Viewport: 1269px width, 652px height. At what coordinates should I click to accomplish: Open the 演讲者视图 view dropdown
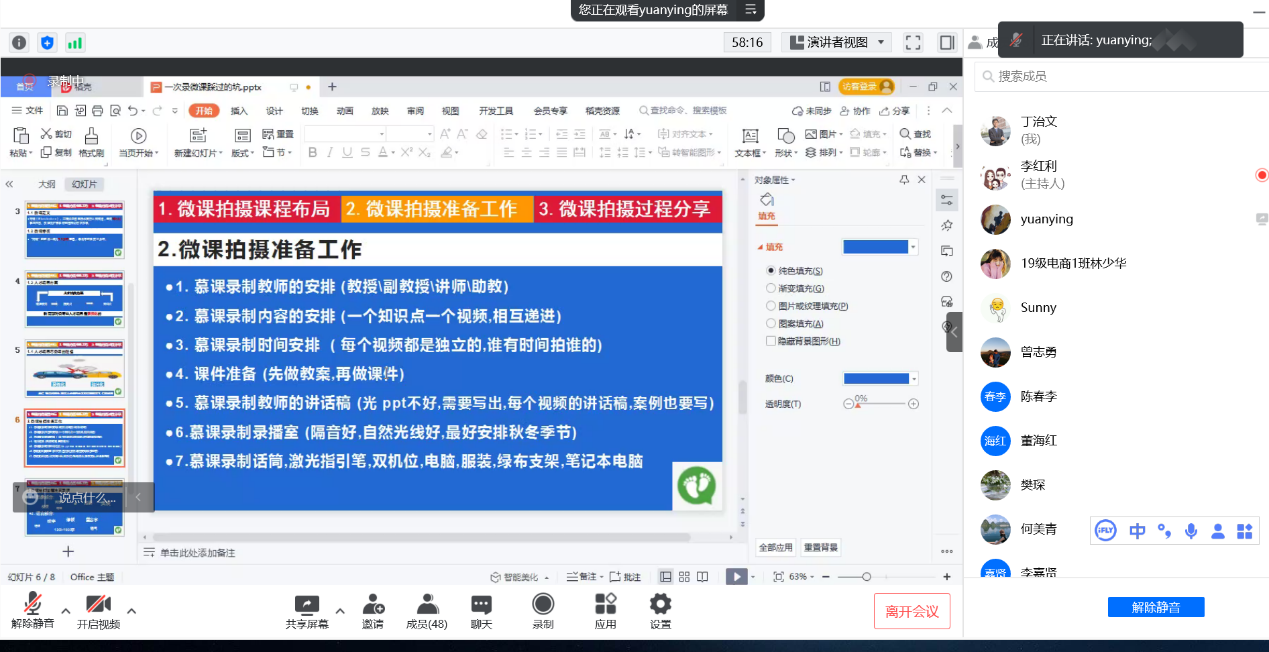836,42
